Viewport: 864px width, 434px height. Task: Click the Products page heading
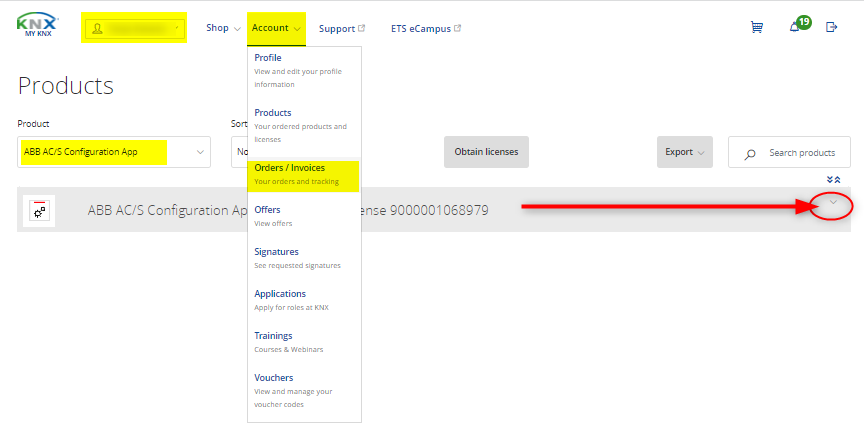coord(66,86)
